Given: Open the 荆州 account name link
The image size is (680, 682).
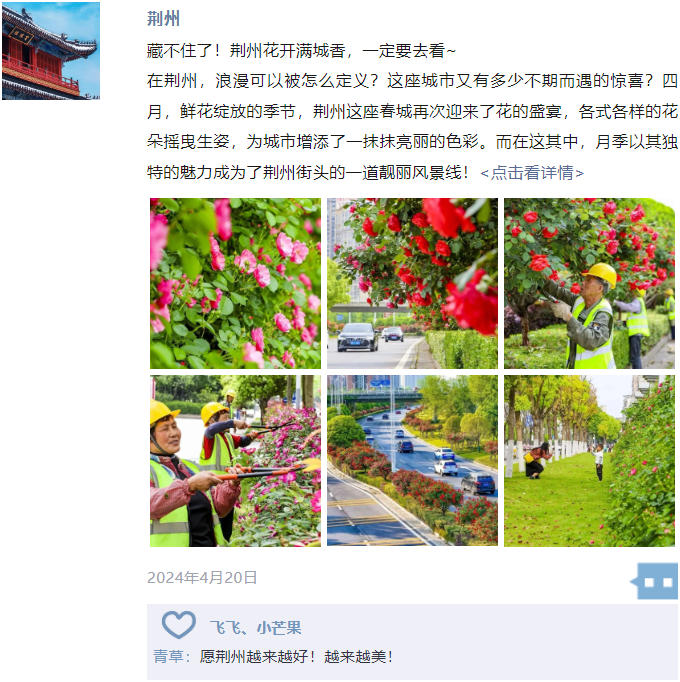Looking at the screenshot, I should coord(163,19).
